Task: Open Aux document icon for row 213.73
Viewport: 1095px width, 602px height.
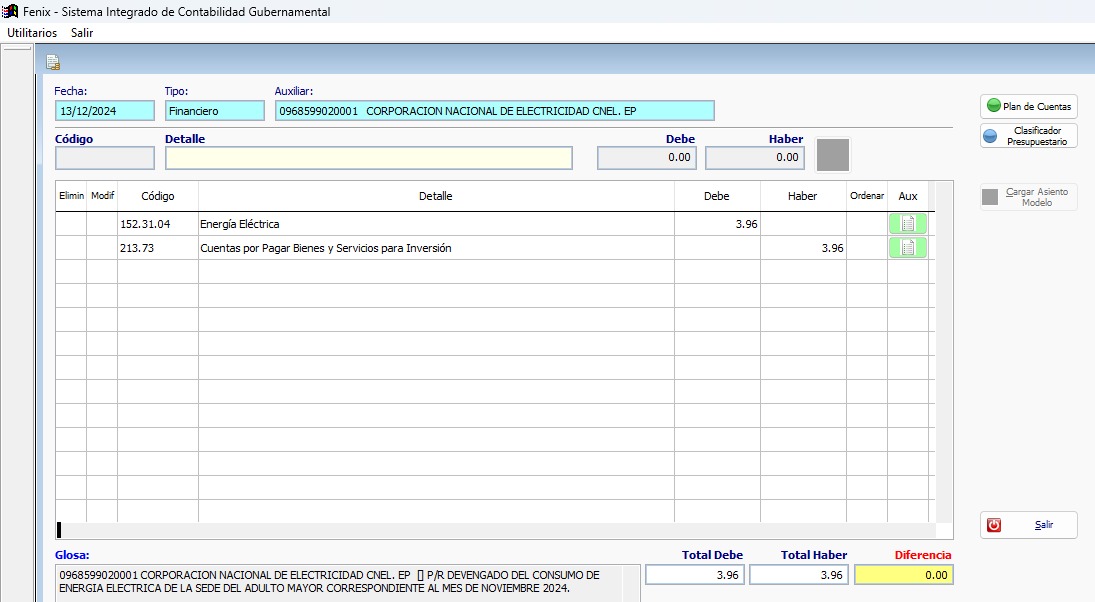Action: coord(907,248)
